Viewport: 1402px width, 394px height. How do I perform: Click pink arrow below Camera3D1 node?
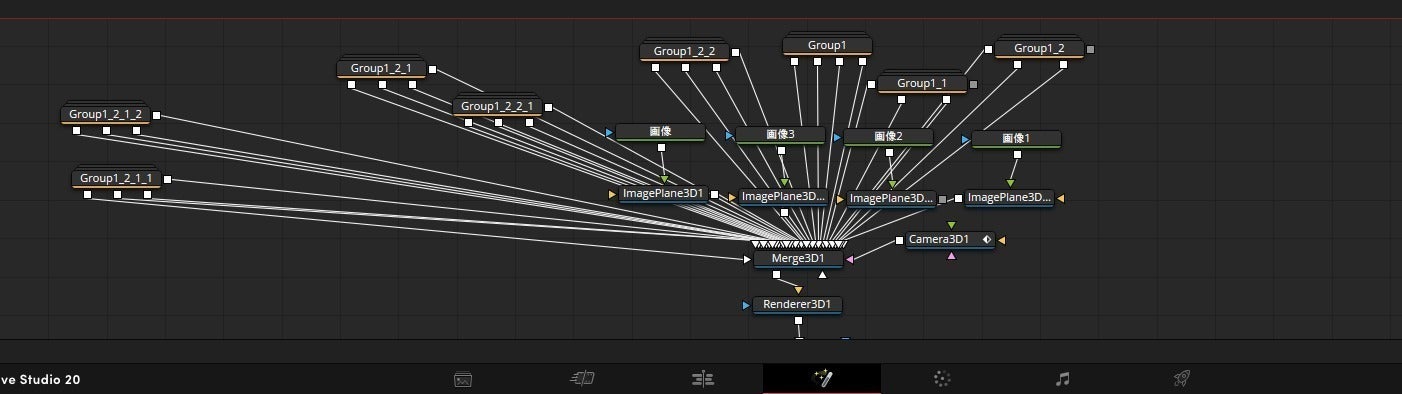[x=951, y=256]
